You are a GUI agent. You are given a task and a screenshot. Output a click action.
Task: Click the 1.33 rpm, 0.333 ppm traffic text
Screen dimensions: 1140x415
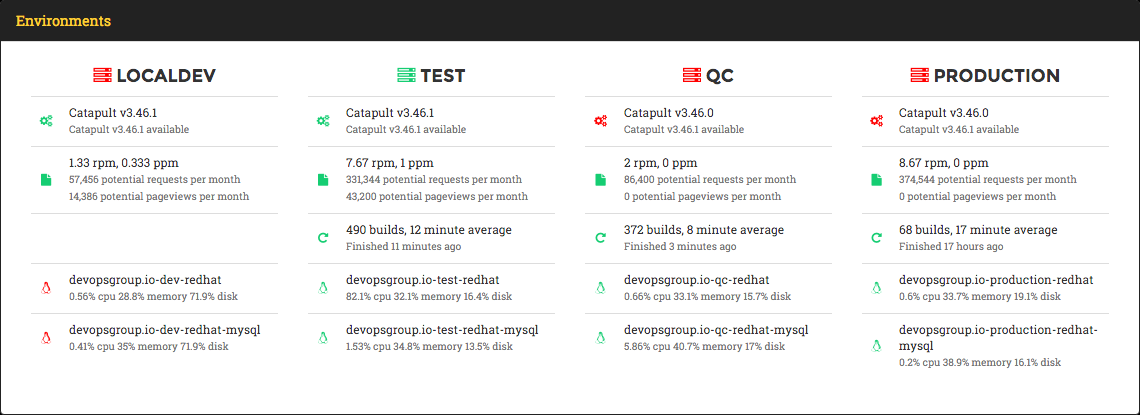(x=124, y=163)
